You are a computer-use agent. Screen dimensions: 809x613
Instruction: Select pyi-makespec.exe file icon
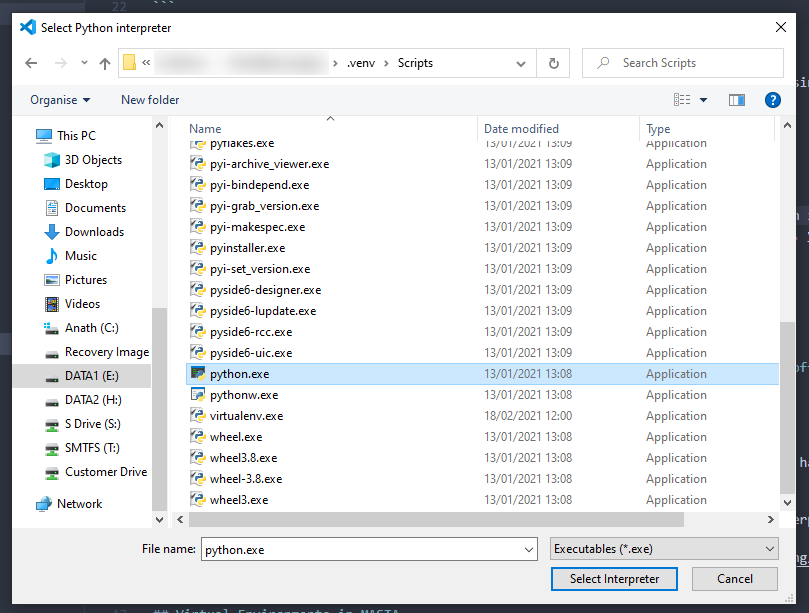198,227
